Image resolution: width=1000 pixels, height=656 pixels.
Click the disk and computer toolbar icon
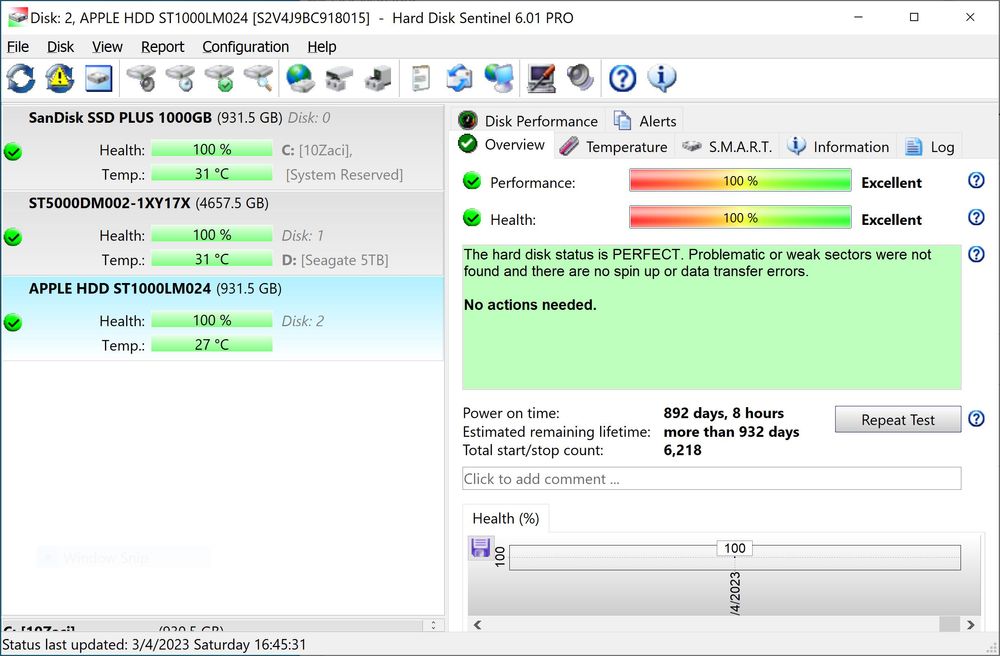[x=378, y=78]
